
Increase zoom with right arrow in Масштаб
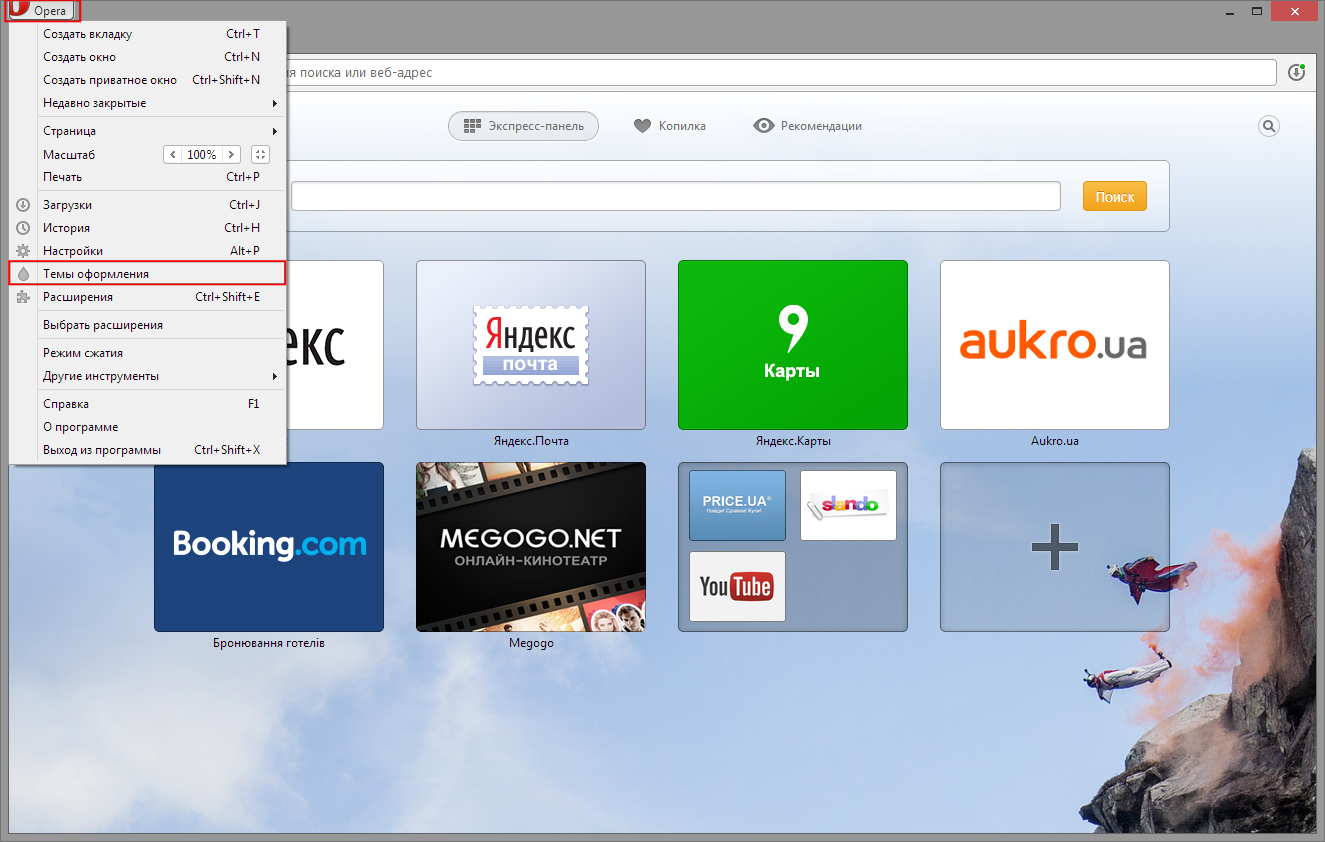231,155
